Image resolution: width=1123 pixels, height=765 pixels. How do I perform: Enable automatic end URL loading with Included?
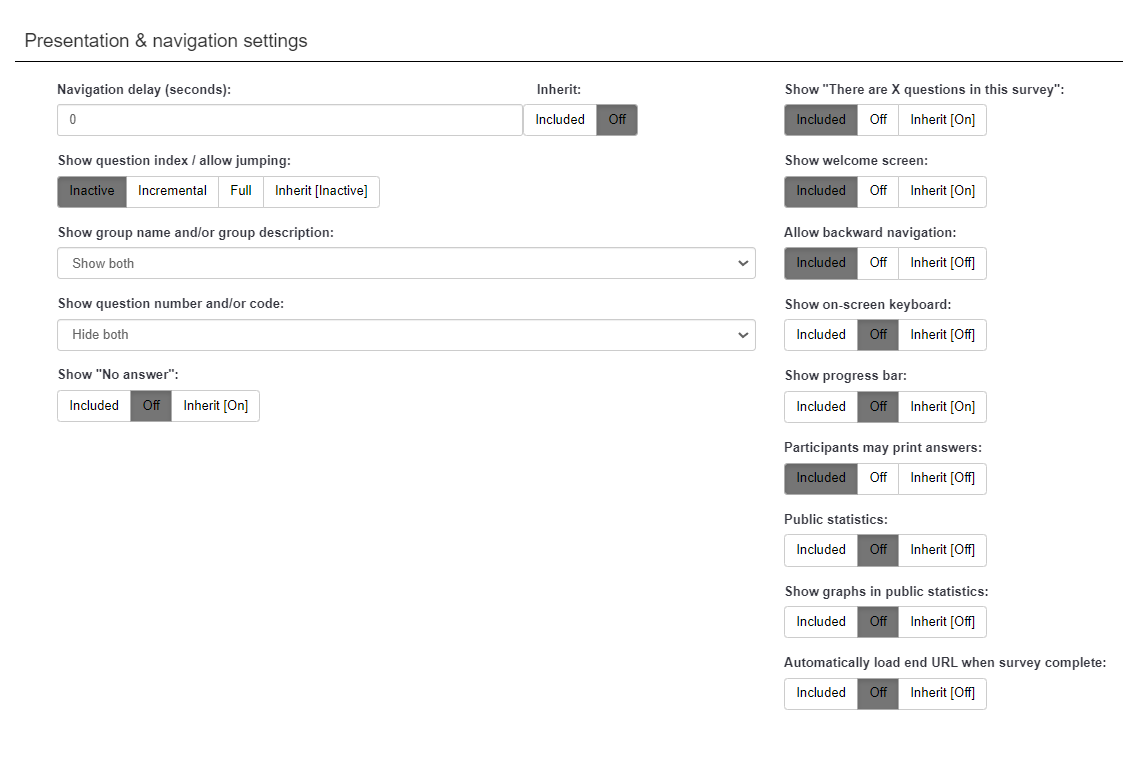(x=821, y=693)
